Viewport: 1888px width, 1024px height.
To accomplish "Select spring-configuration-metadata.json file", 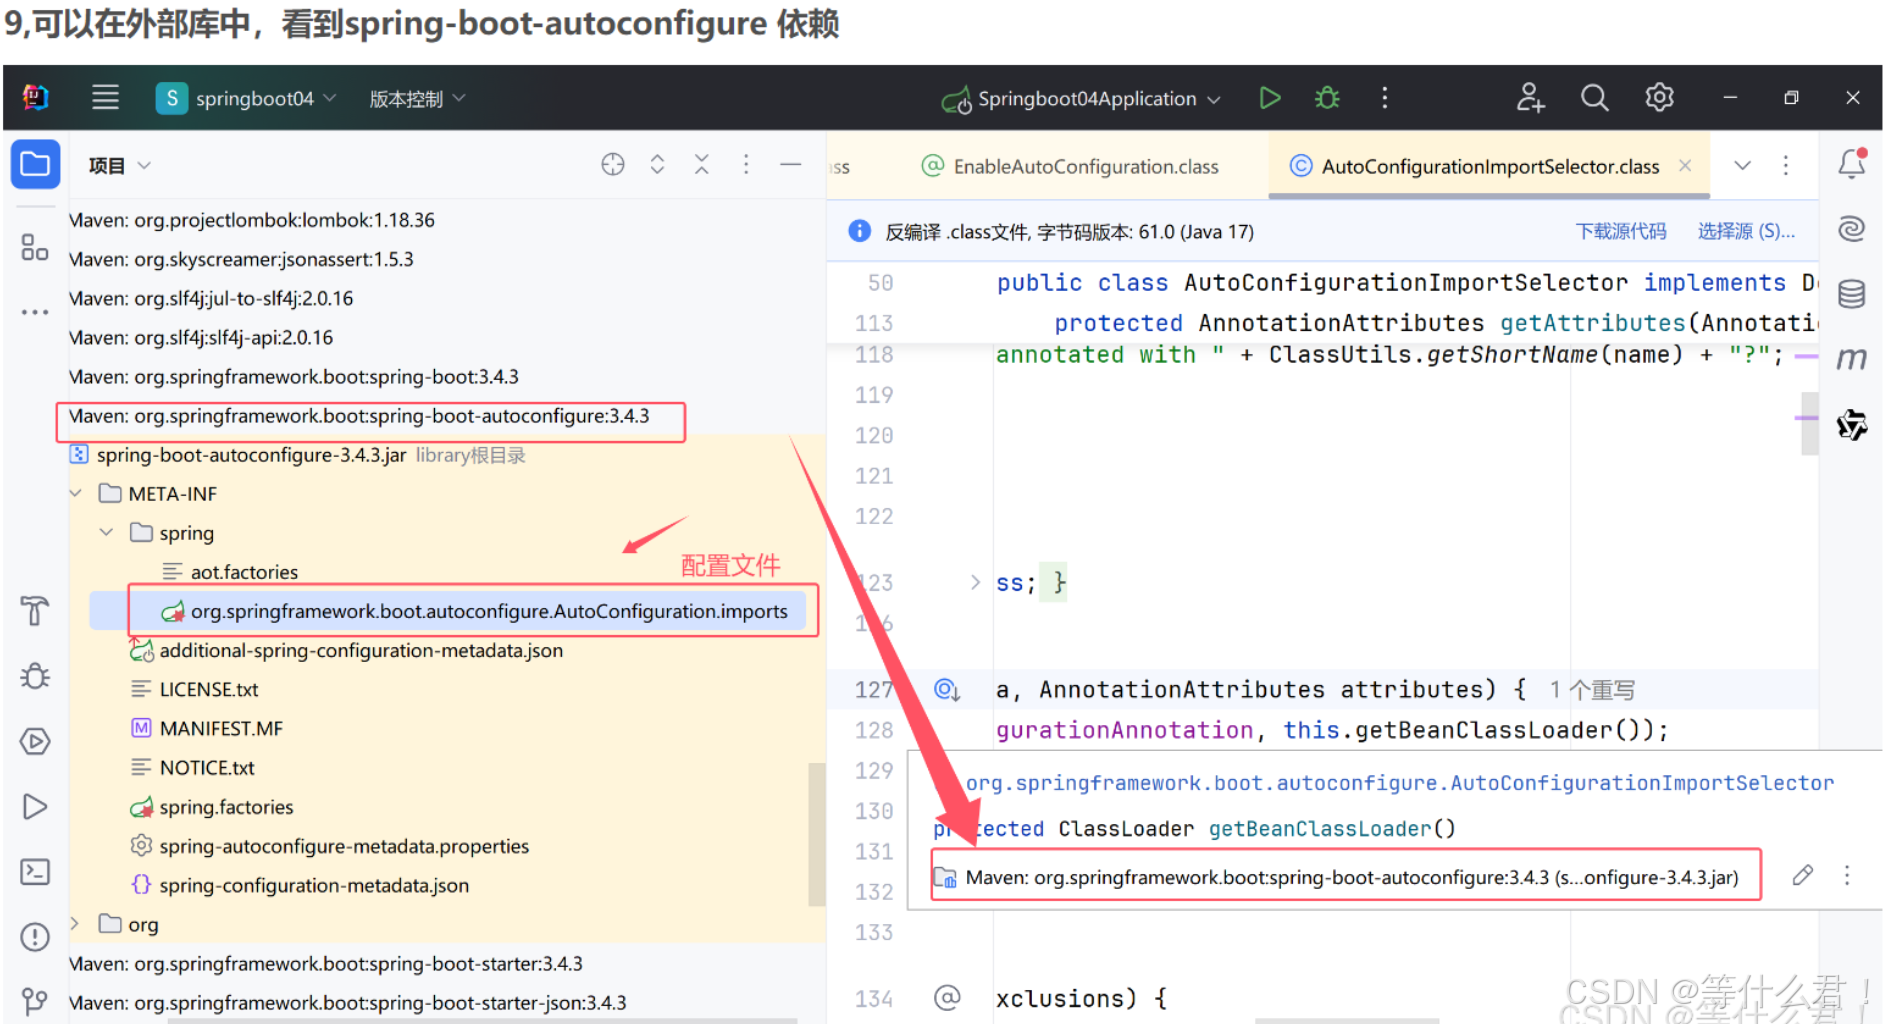I will click(313, 885).
